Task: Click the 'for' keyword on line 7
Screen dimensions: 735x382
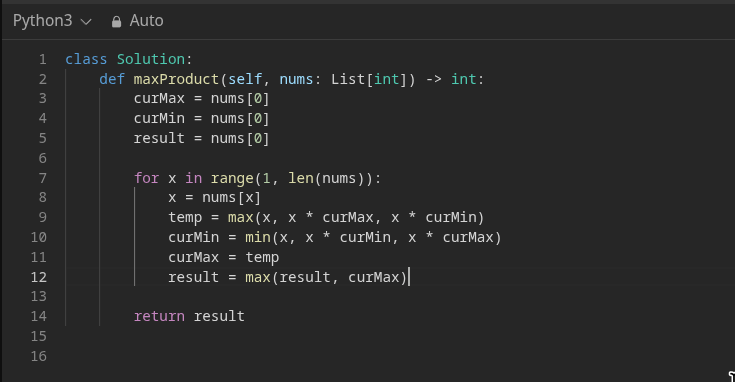Action: coord(147,178)
